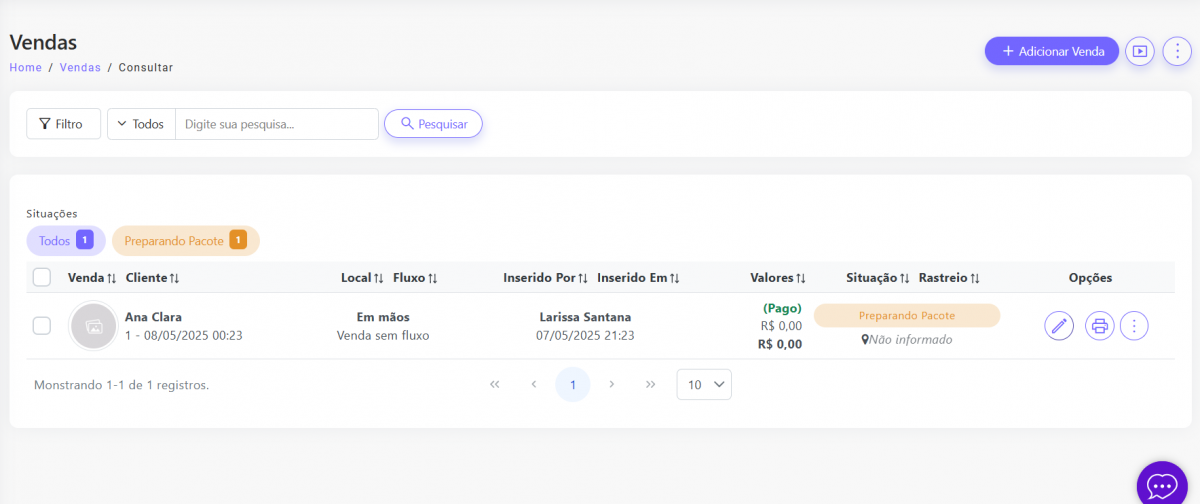The height and width of the screenshot is (504, 1200).
Task: Toggle the select-all checkbox in table header
Action: coord(42,278)
